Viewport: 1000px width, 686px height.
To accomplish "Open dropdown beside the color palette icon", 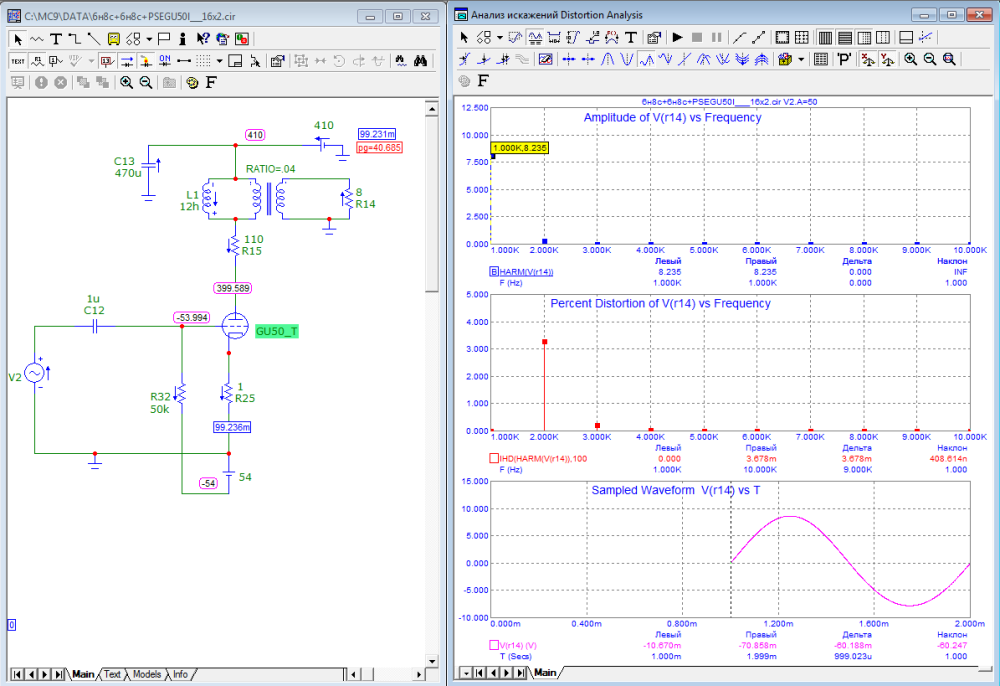I will (800, 60).
